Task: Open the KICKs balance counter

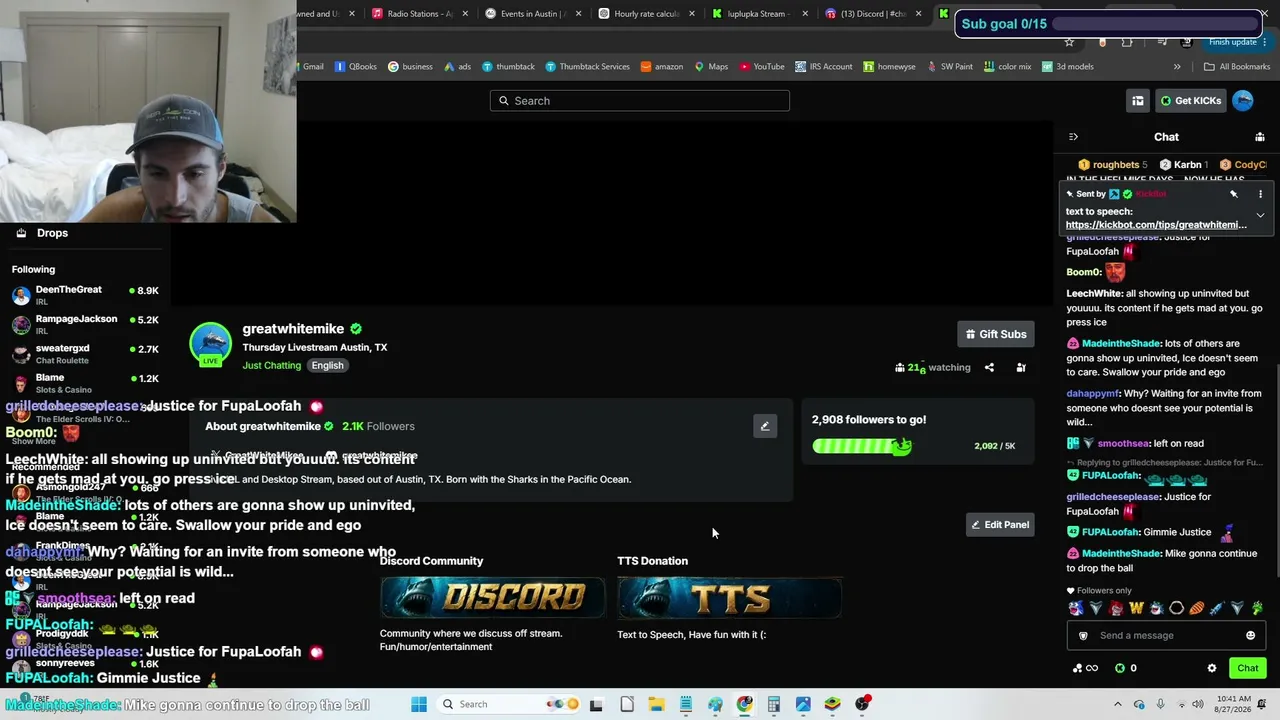Action: pos(1126,668)
